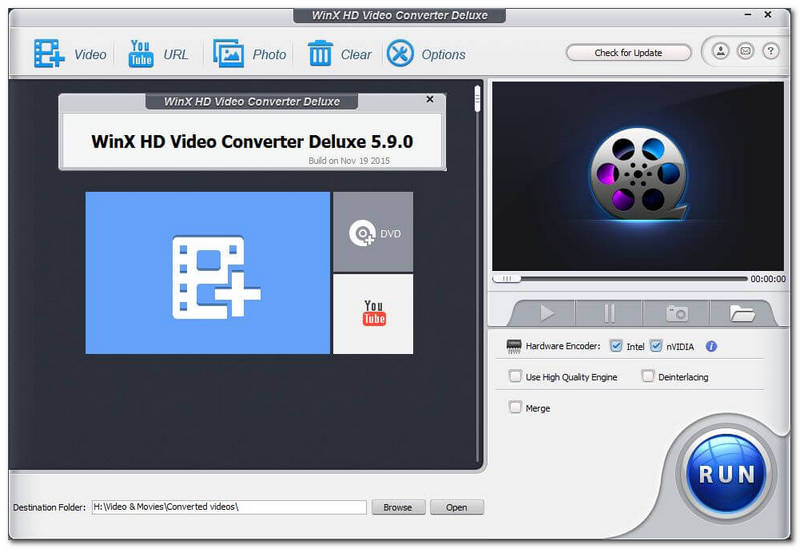Pause the preview video

(609, 313)
